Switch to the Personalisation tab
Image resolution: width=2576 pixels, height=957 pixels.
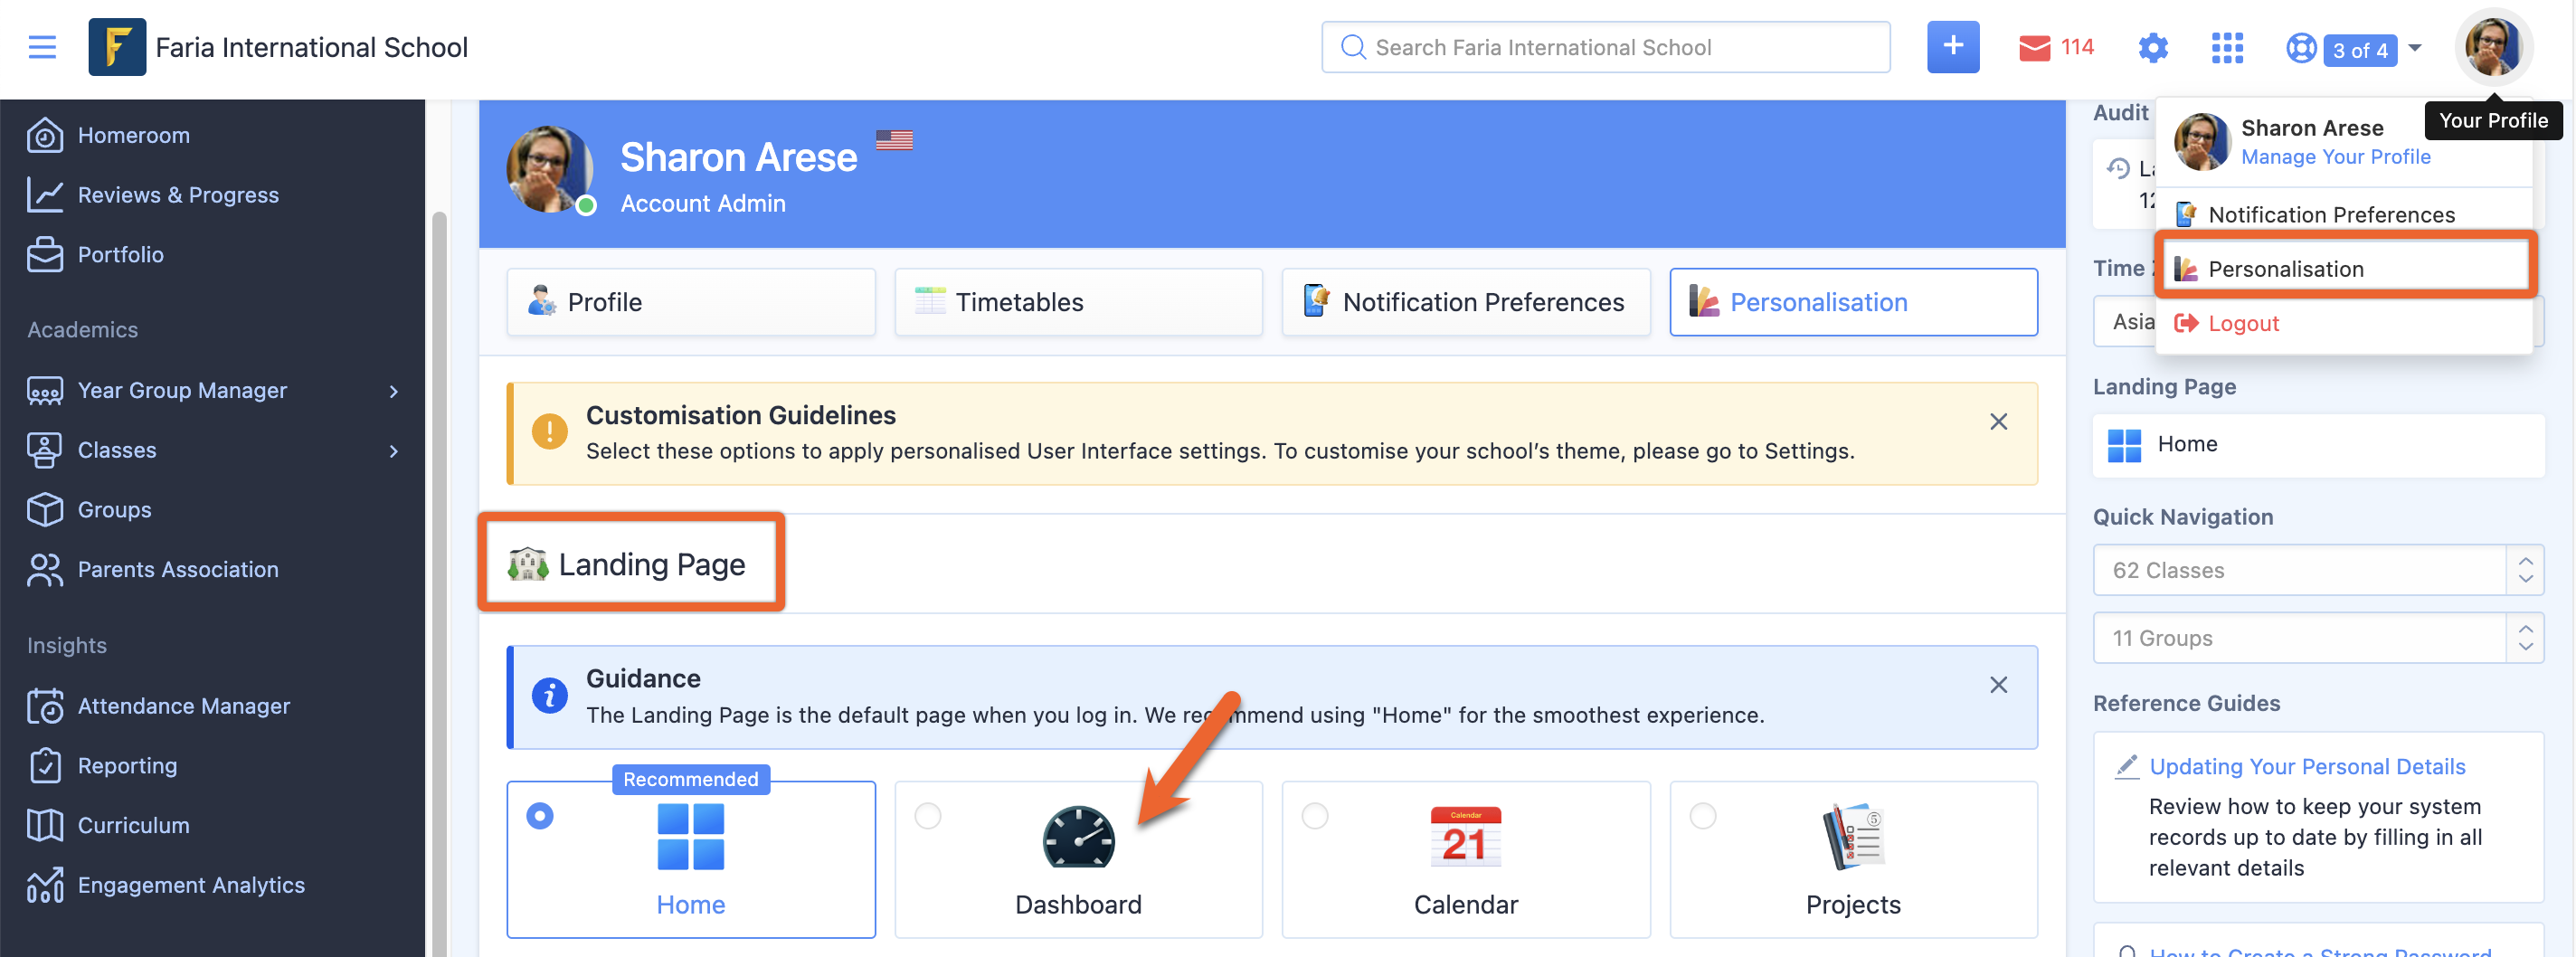[x=1852, y=302]
